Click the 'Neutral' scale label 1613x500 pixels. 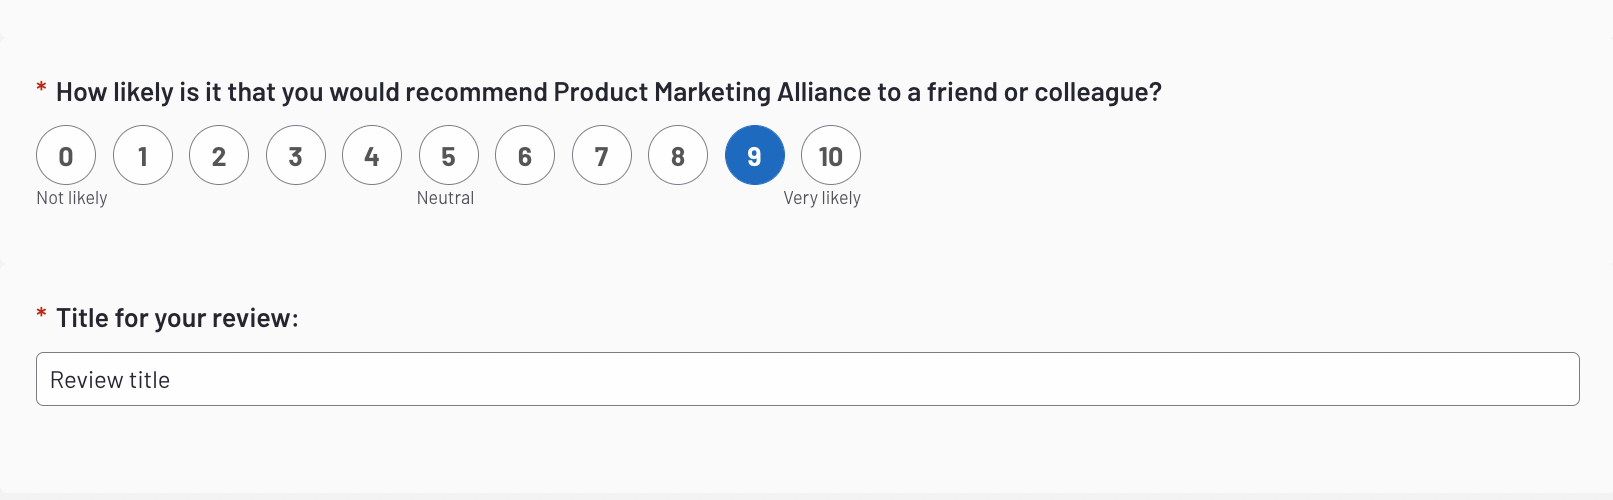[x=445, y=198]
